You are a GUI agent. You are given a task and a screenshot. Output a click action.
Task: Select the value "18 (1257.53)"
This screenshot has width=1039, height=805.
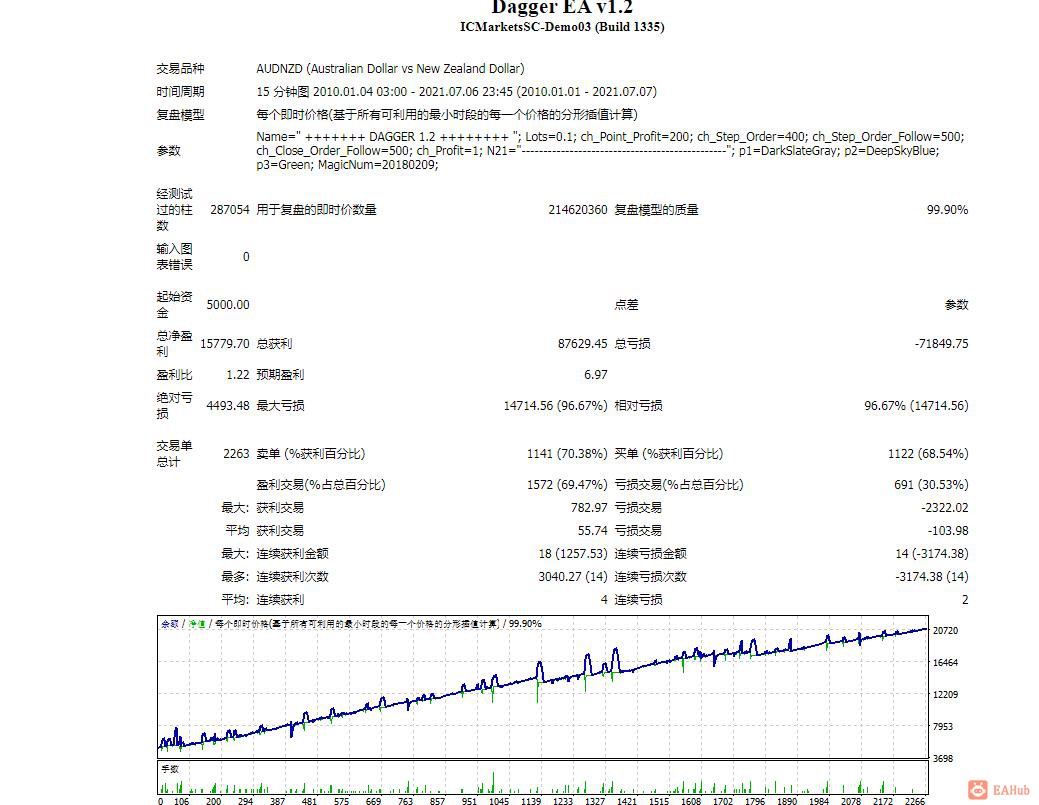[573, 553]
